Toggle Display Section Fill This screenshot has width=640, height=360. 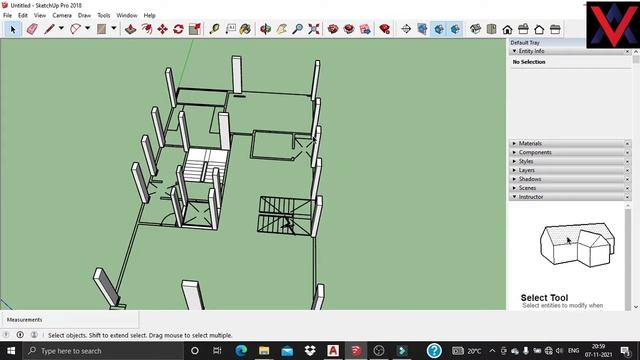(455, 29)
